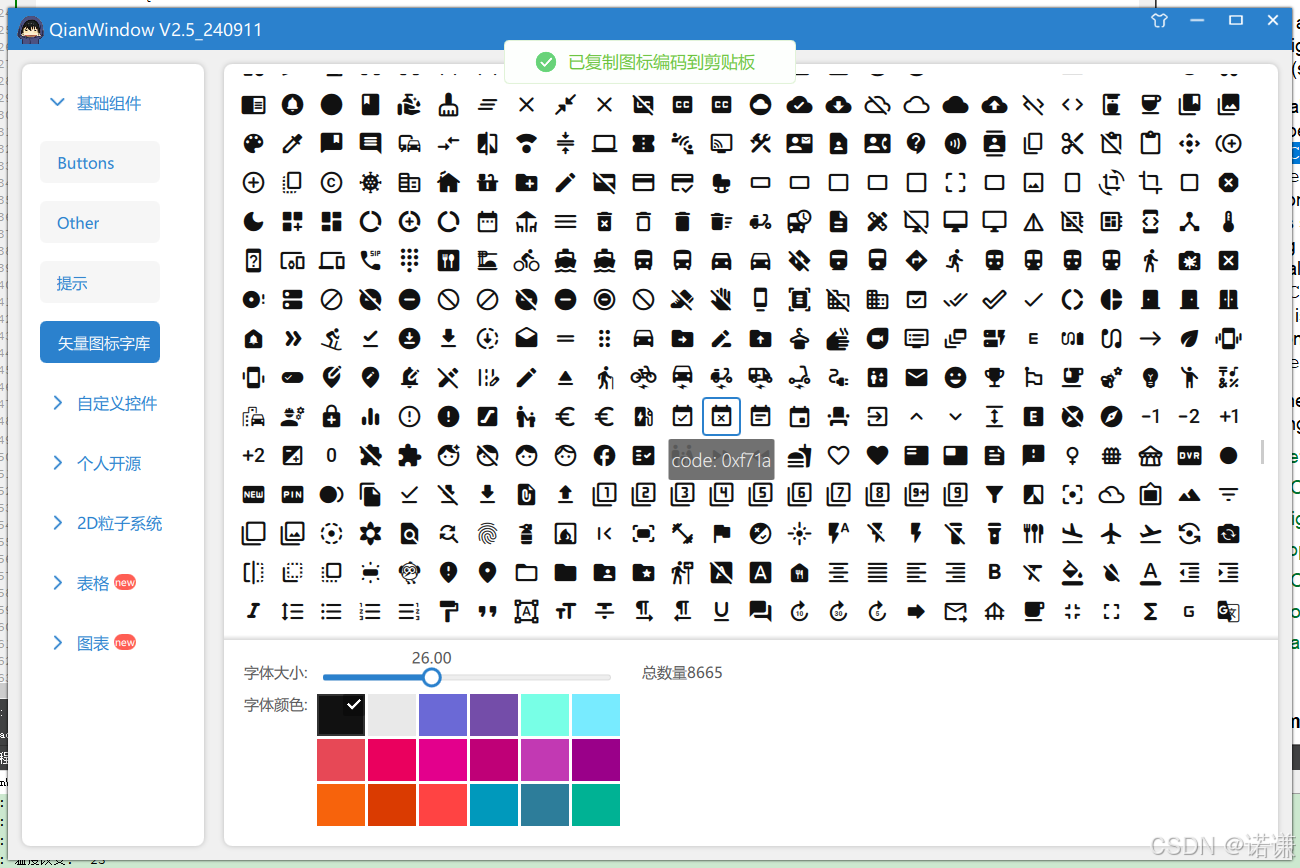Select the orange font color swatch

[x=341, y=804]
